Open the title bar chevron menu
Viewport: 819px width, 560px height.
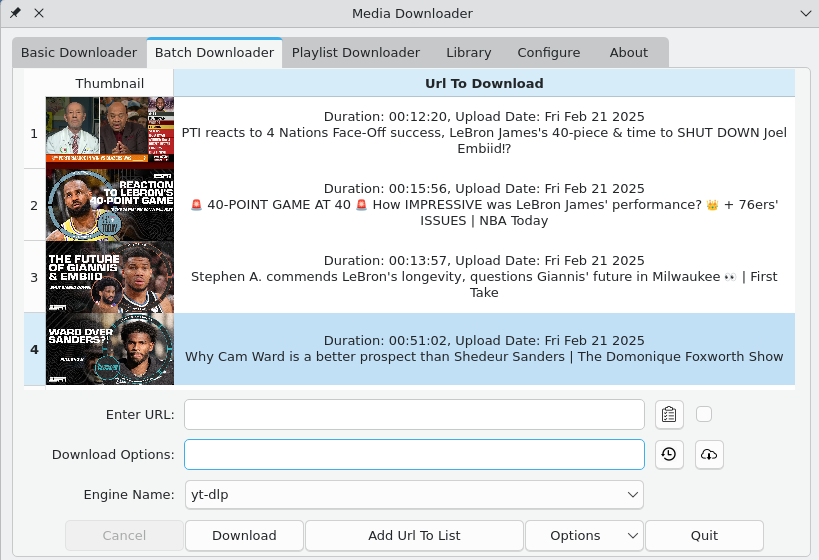click(x=805, y=13)
